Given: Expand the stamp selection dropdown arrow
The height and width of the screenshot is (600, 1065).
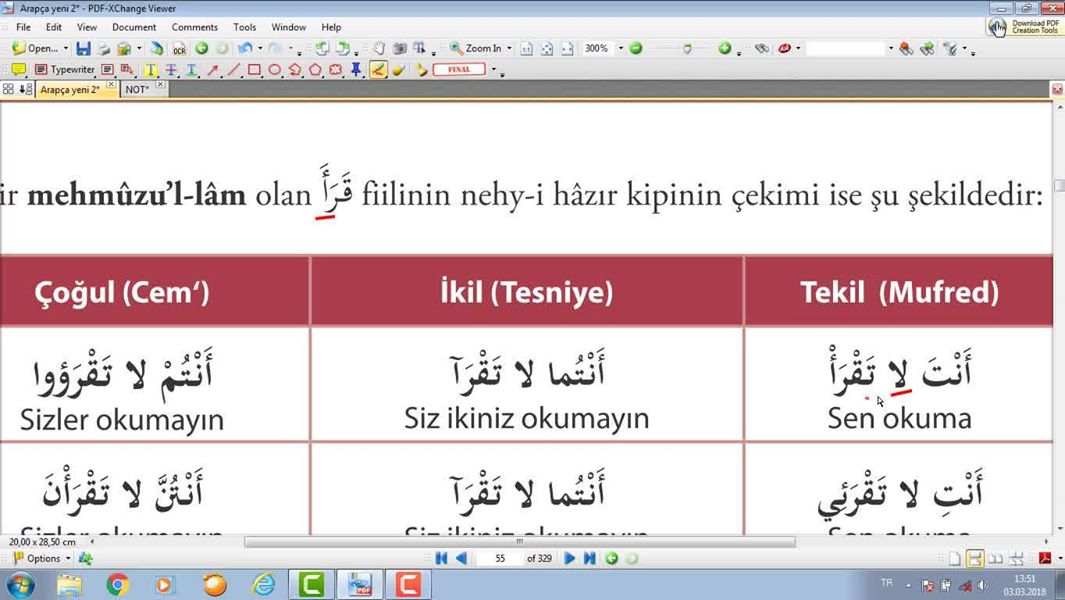Looking at the screenshot, I should (494, 69).
